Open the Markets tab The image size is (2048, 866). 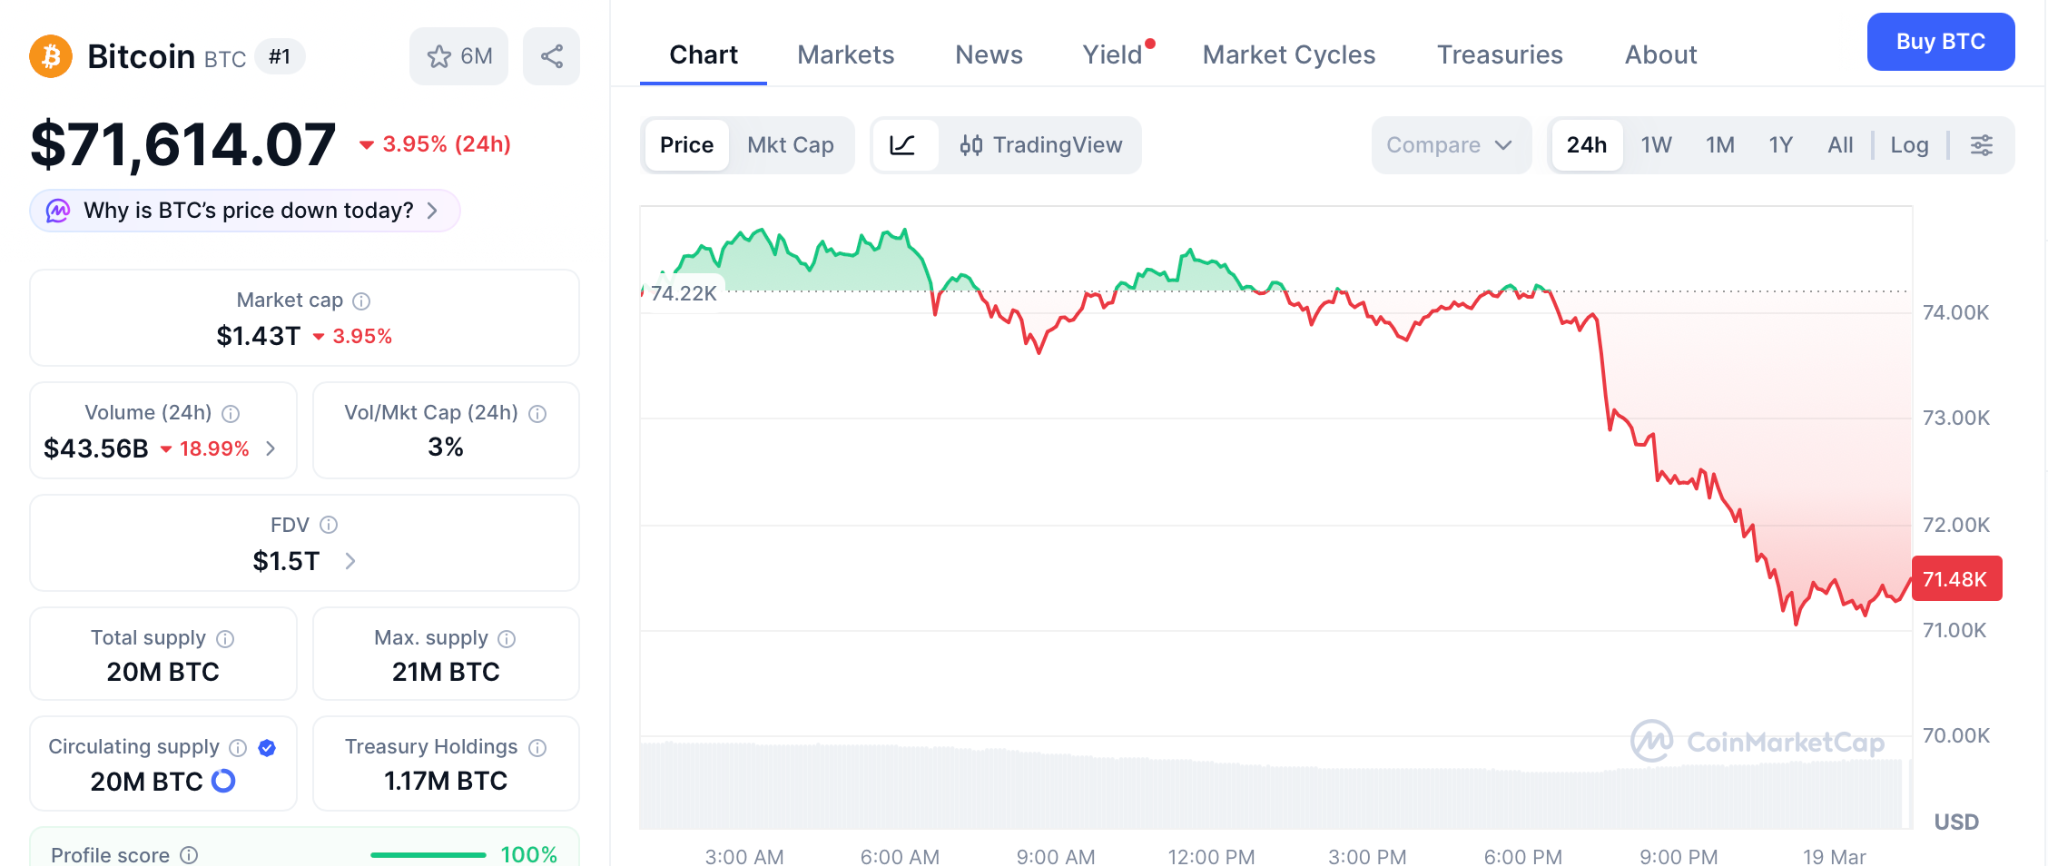point(845,55)
